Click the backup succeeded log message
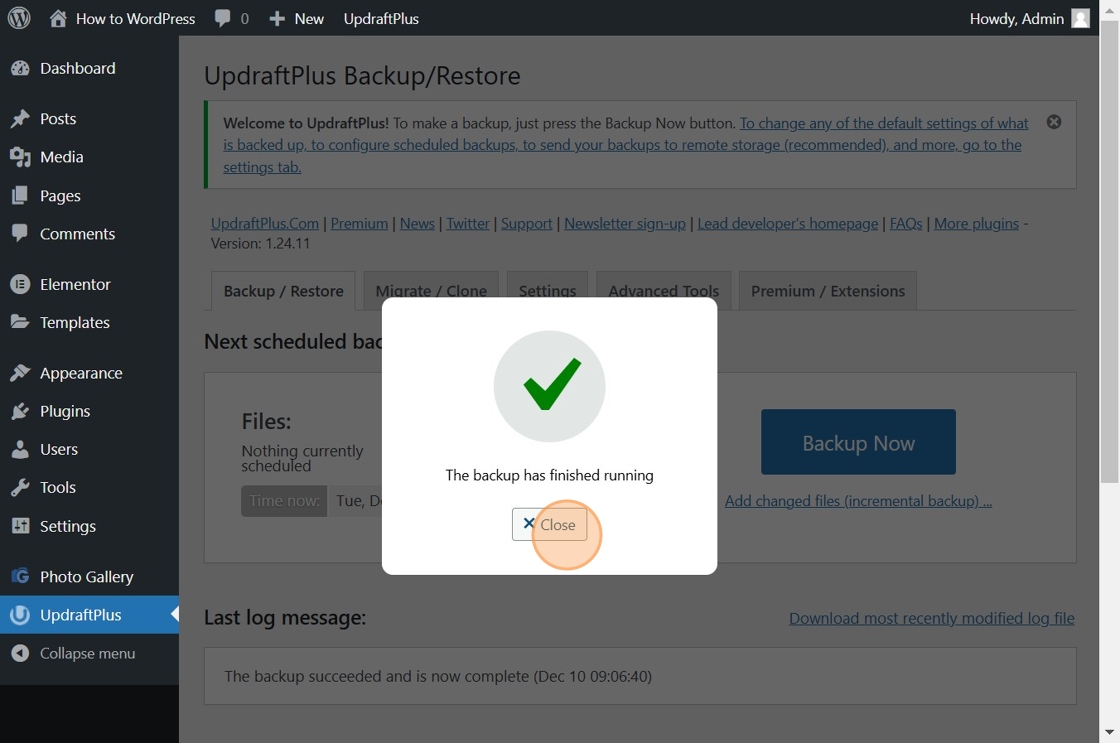Image resolution: width=1120 pixels, height=743 pixels. 438,676
